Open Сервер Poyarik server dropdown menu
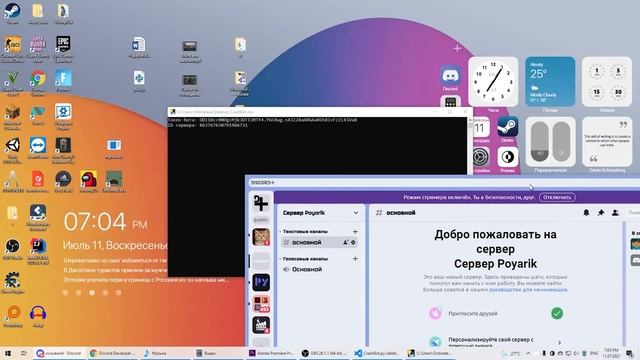Screen dimensions: 640x360 [320, 213]
